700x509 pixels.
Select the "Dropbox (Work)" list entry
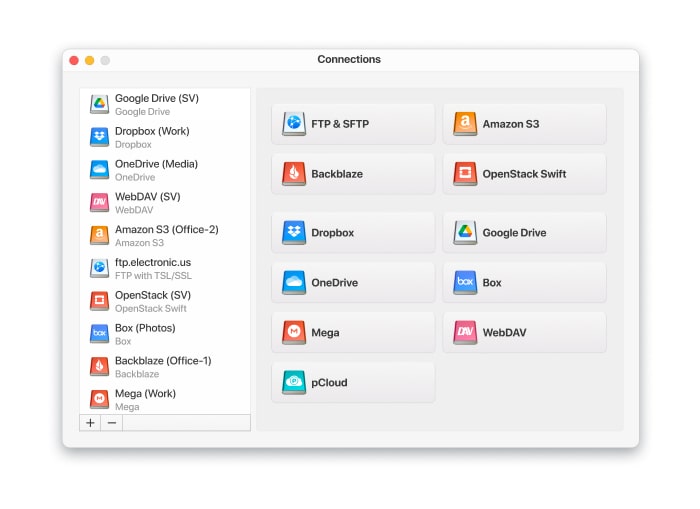(165, 137)
